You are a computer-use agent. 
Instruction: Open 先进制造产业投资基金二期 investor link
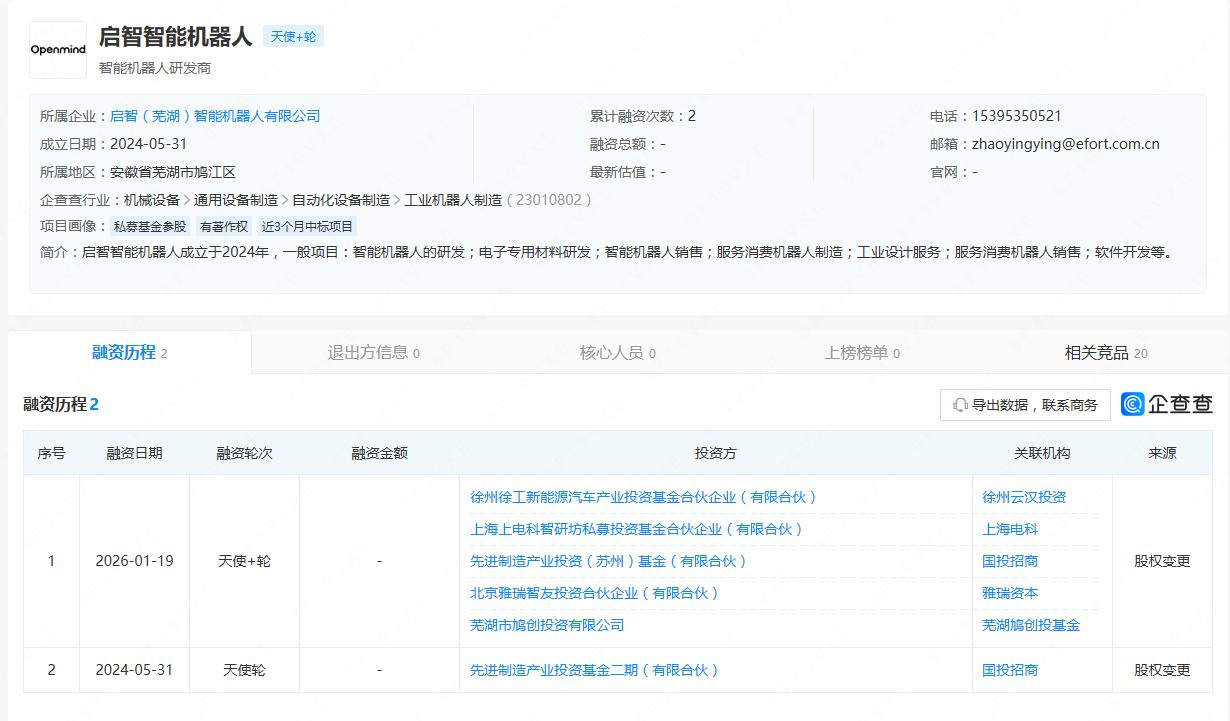tap(595, 670)
